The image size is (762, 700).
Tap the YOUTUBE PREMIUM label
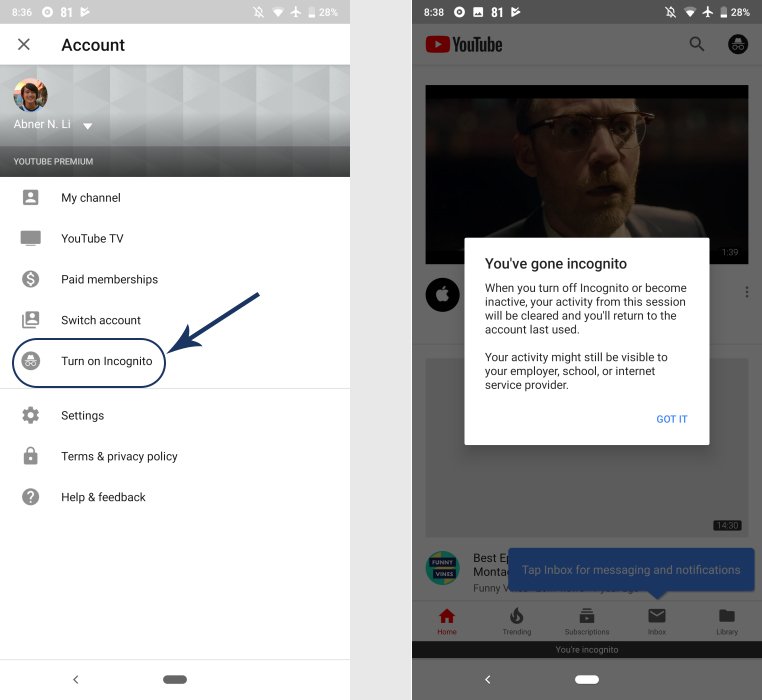pyautogui.click(x=53, y=161)
